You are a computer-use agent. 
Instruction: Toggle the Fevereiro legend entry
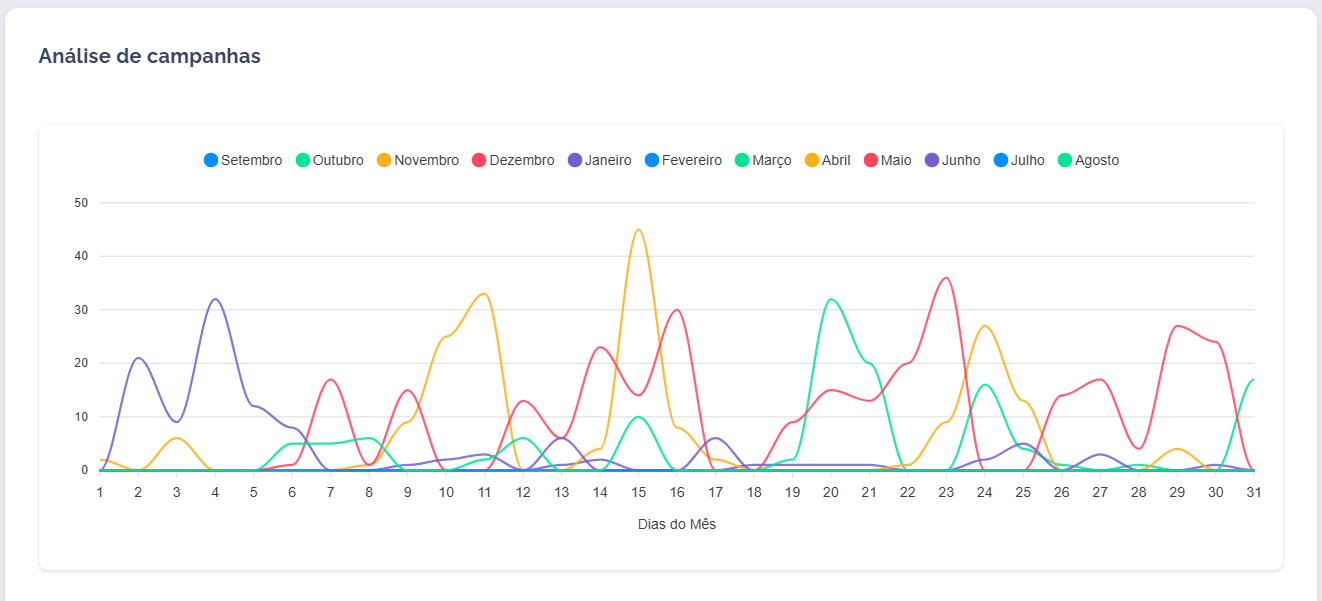coord(684,160)
